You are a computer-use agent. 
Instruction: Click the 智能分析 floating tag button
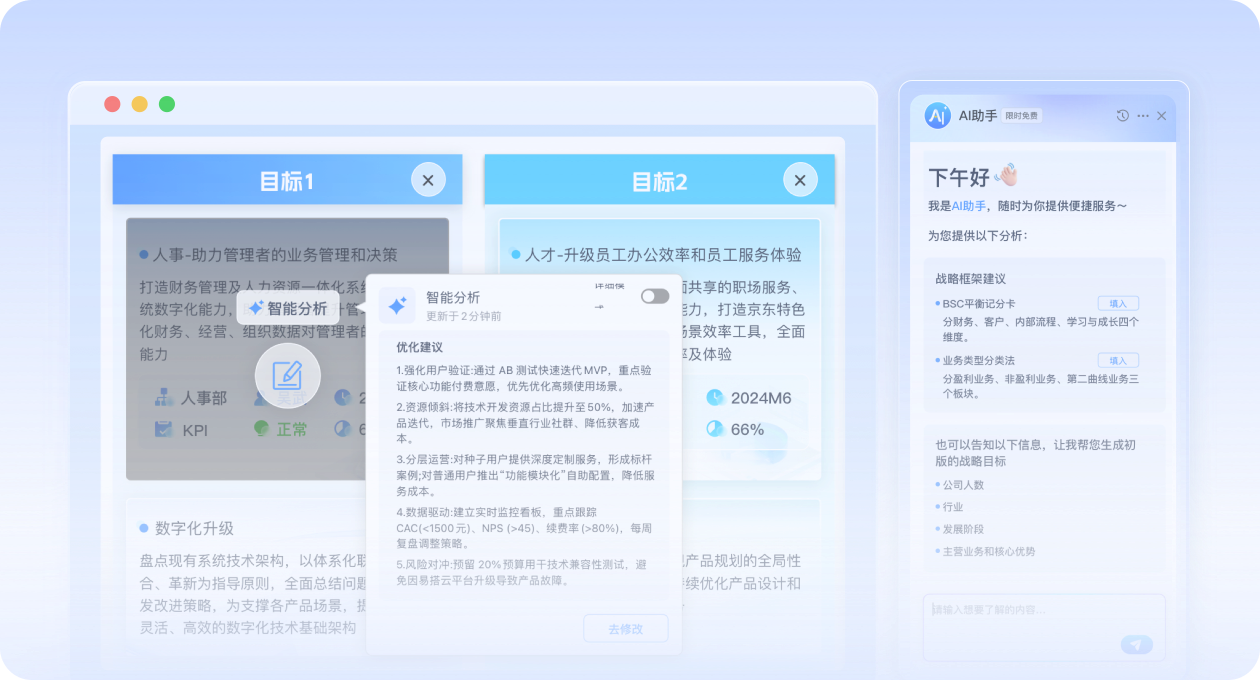click(288, 308)
